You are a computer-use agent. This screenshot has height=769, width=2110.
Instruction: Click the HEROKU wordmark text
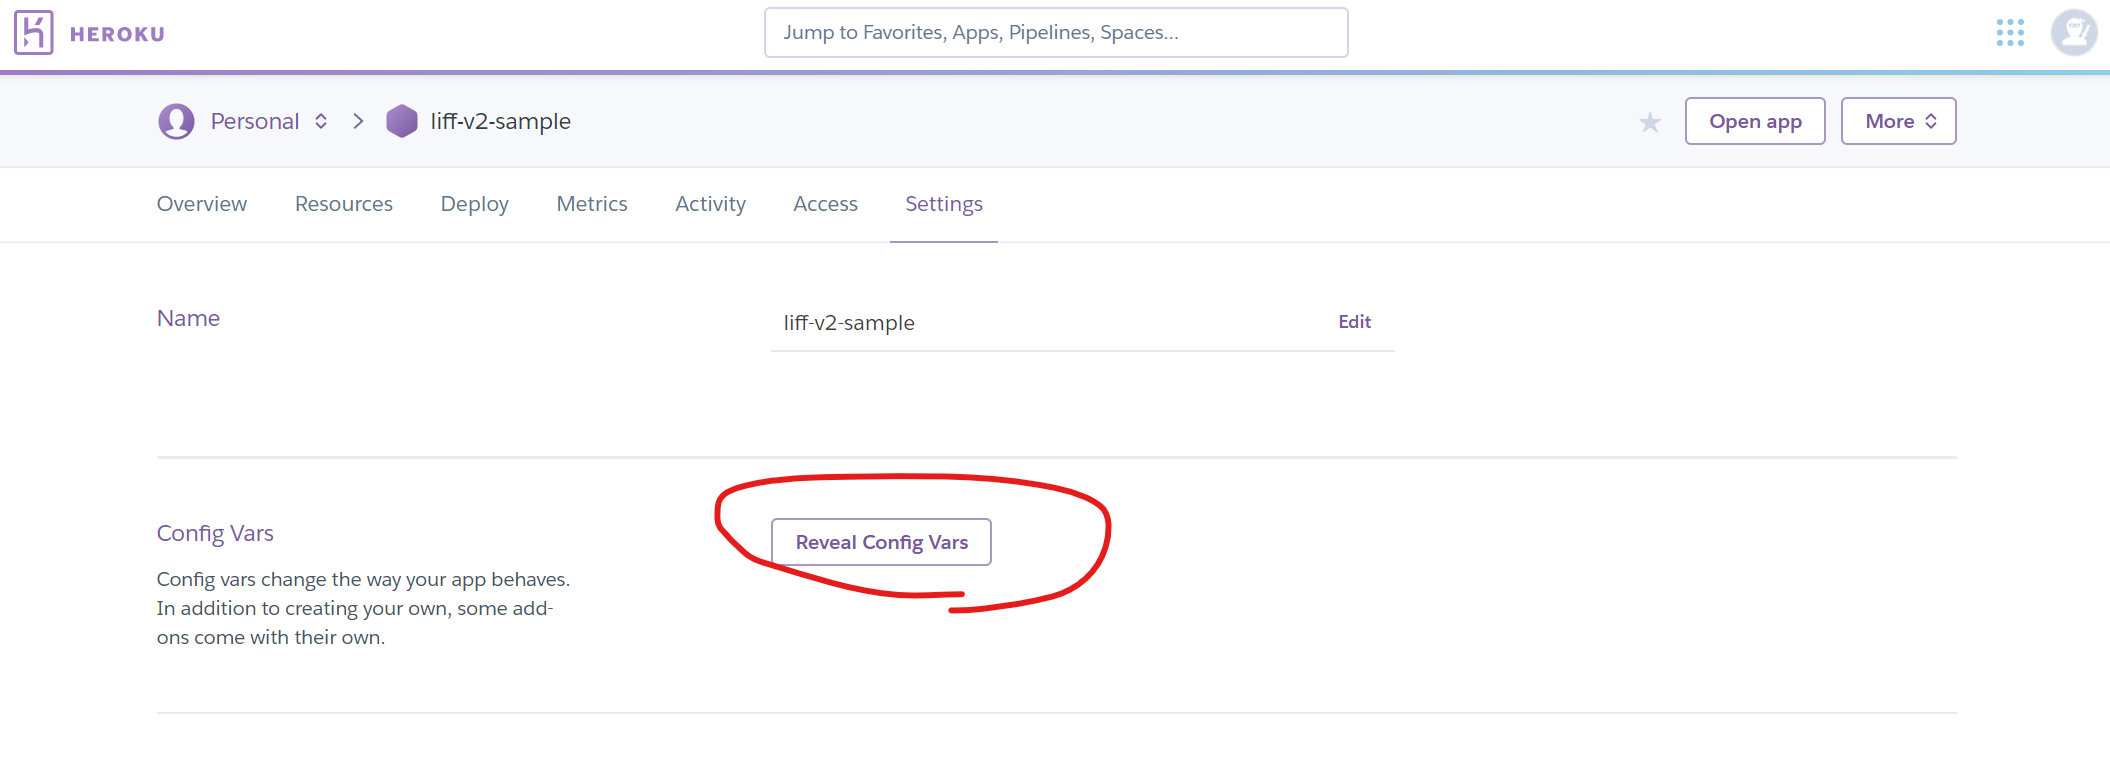coord(117,34)
